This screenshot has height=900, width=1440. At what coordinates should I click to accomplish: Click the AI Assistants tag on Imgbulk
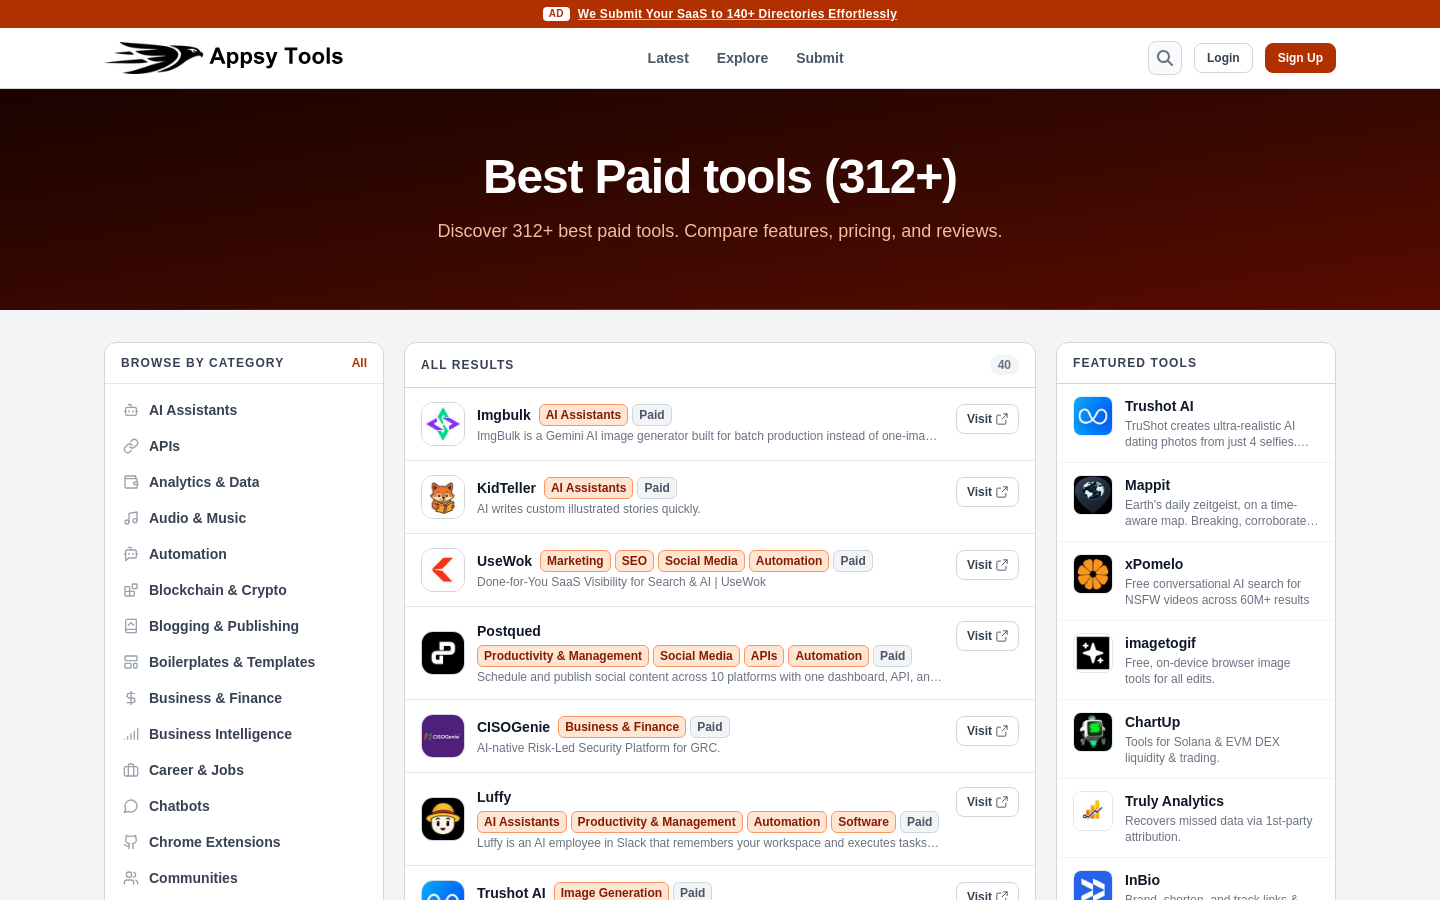click(x=583, y=415)
